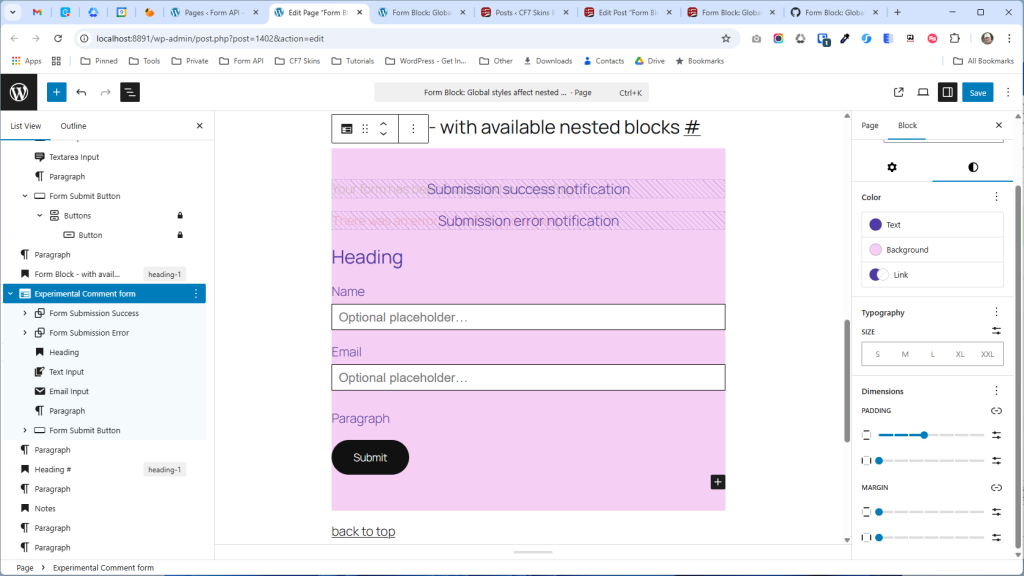The image size is (1024, 576).
Task: Open the block inserter plus button
Action: pos(57,92)
